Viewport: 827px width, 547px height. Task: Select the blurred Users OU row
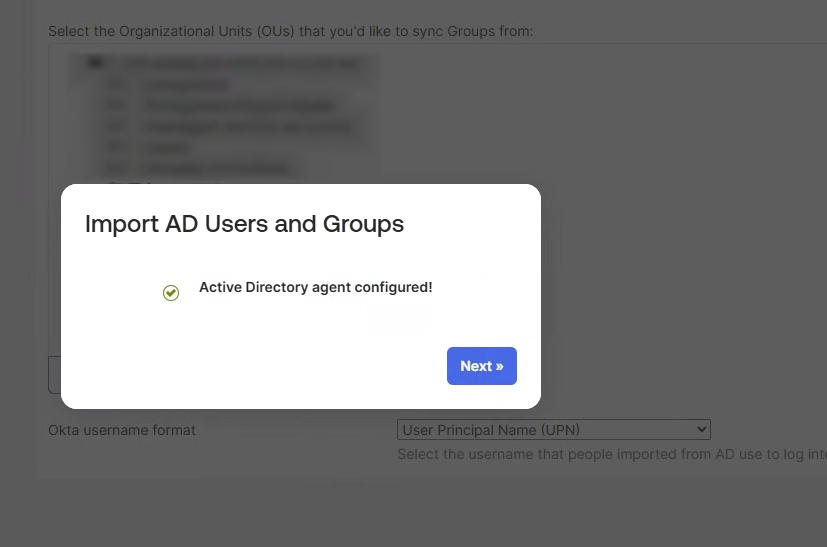click(x=166, y=147)
